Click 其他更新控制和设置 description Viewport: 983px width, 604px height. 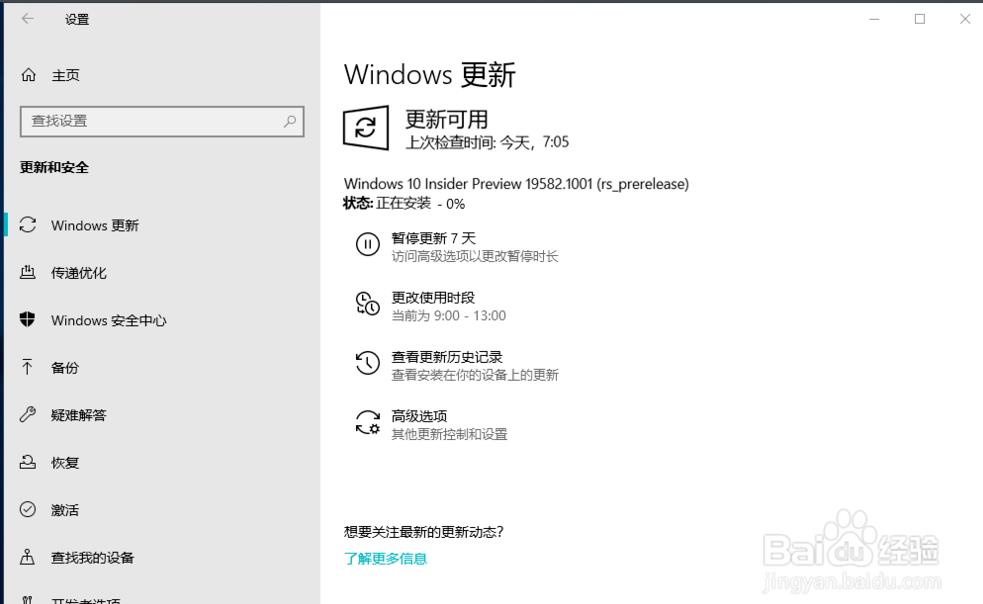pos(449,434)
